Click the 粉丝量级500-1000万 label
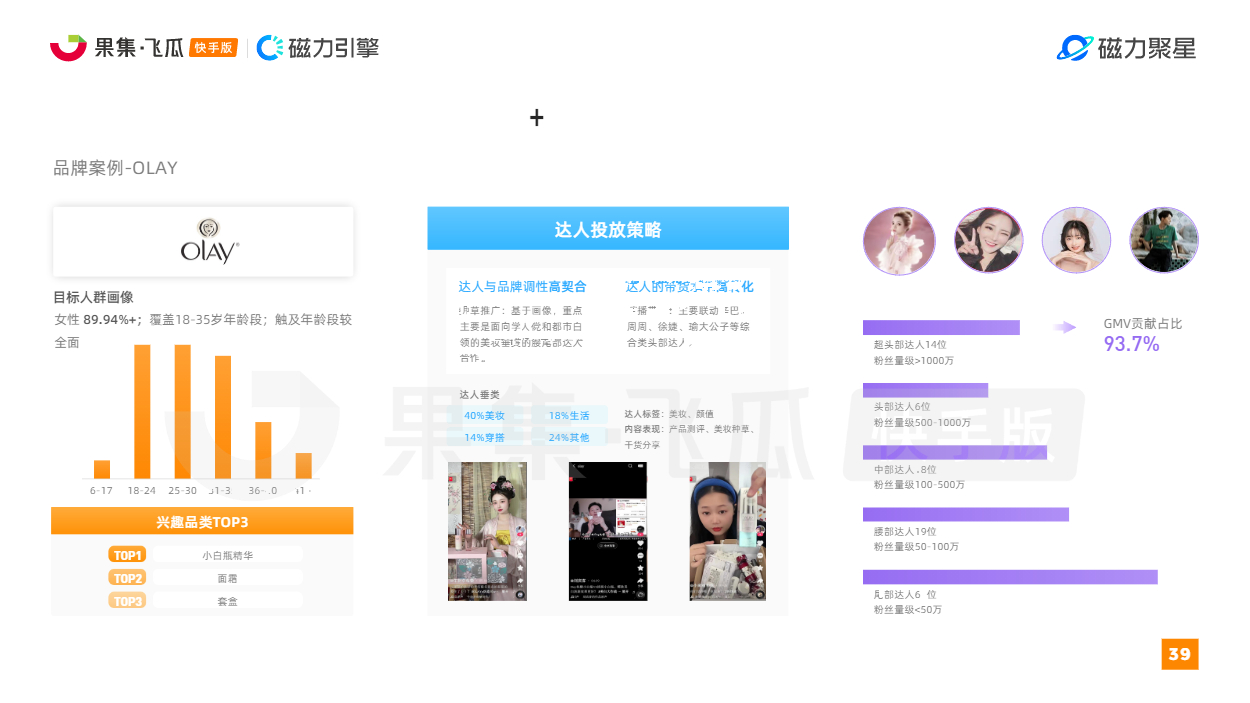 click(x=922, y=422)
